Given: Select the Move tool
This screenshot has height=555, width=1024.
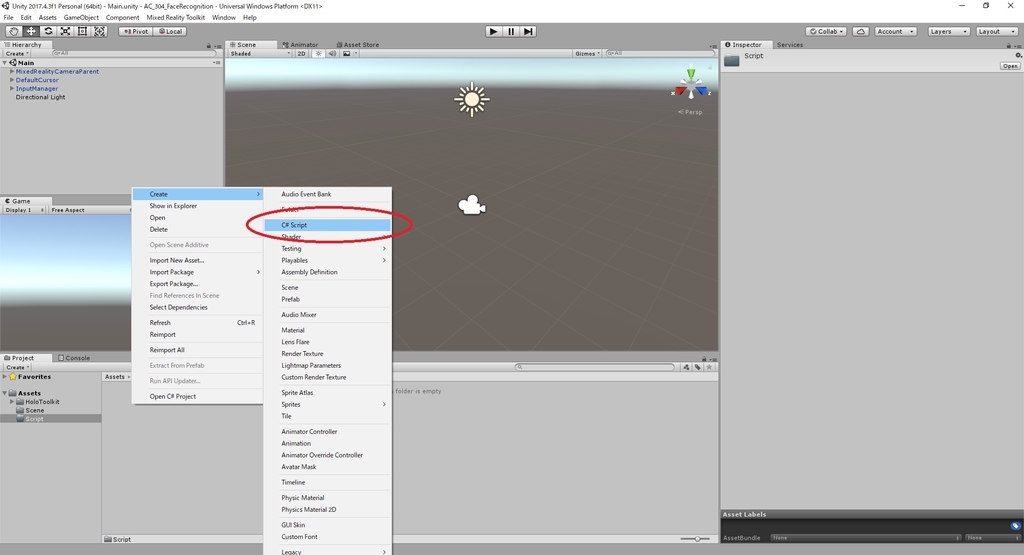Looking at the screenshot, I should click(31, 31).
